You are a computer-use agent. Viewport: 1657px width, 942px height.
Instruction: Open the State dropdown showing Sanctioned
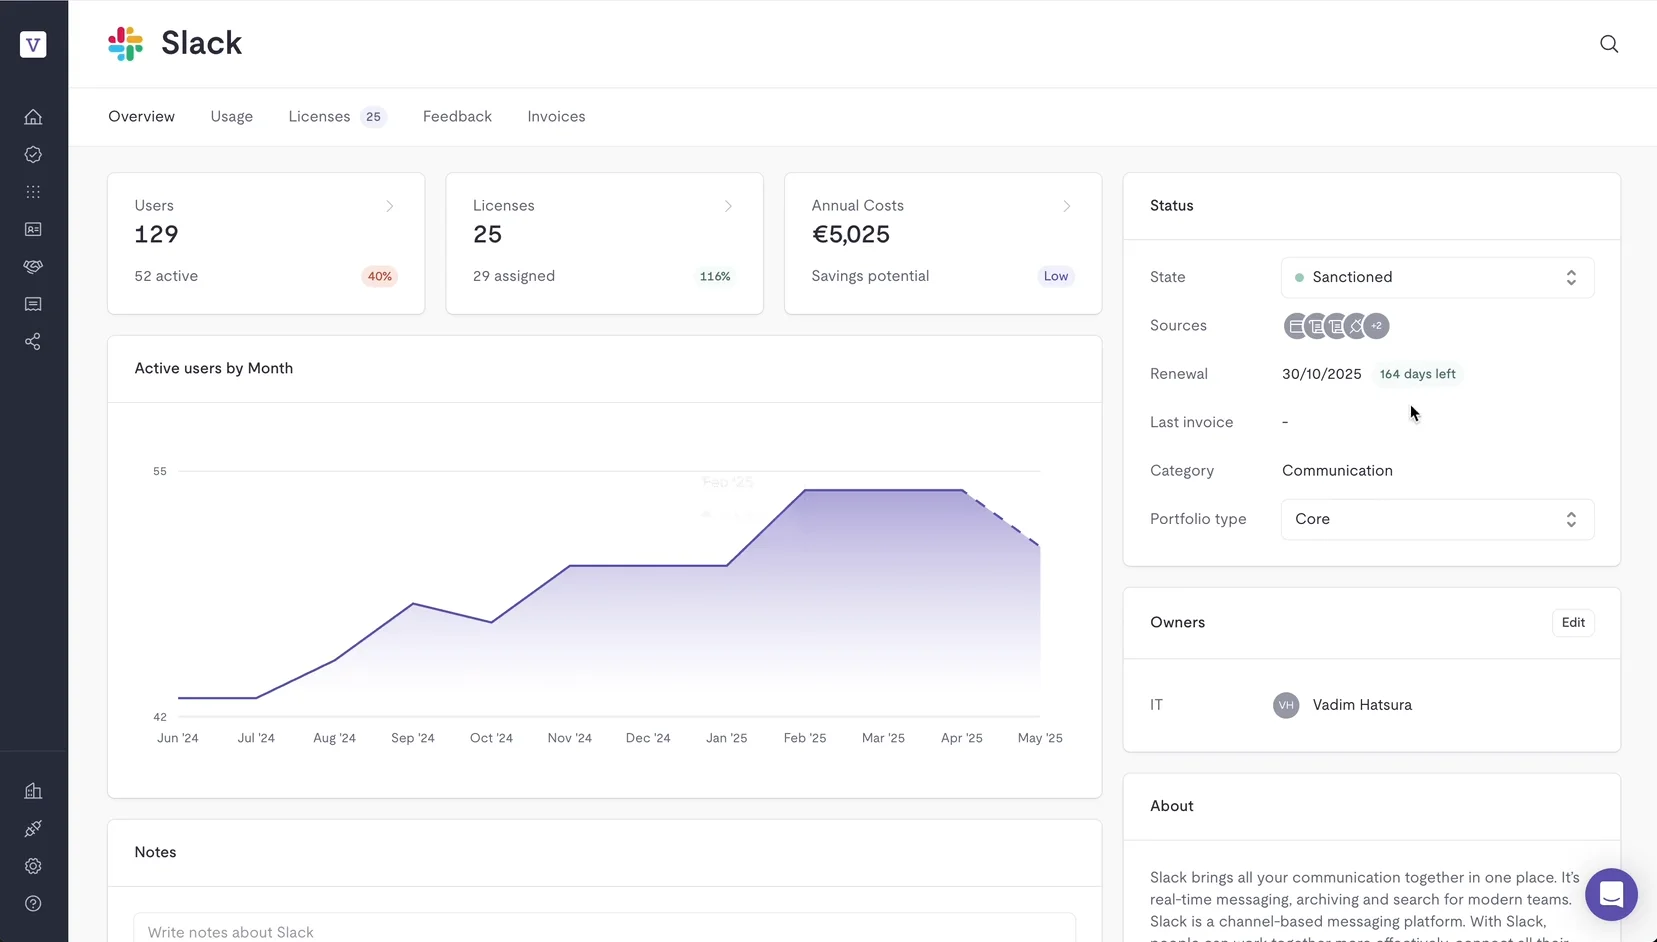[1437, 277]
